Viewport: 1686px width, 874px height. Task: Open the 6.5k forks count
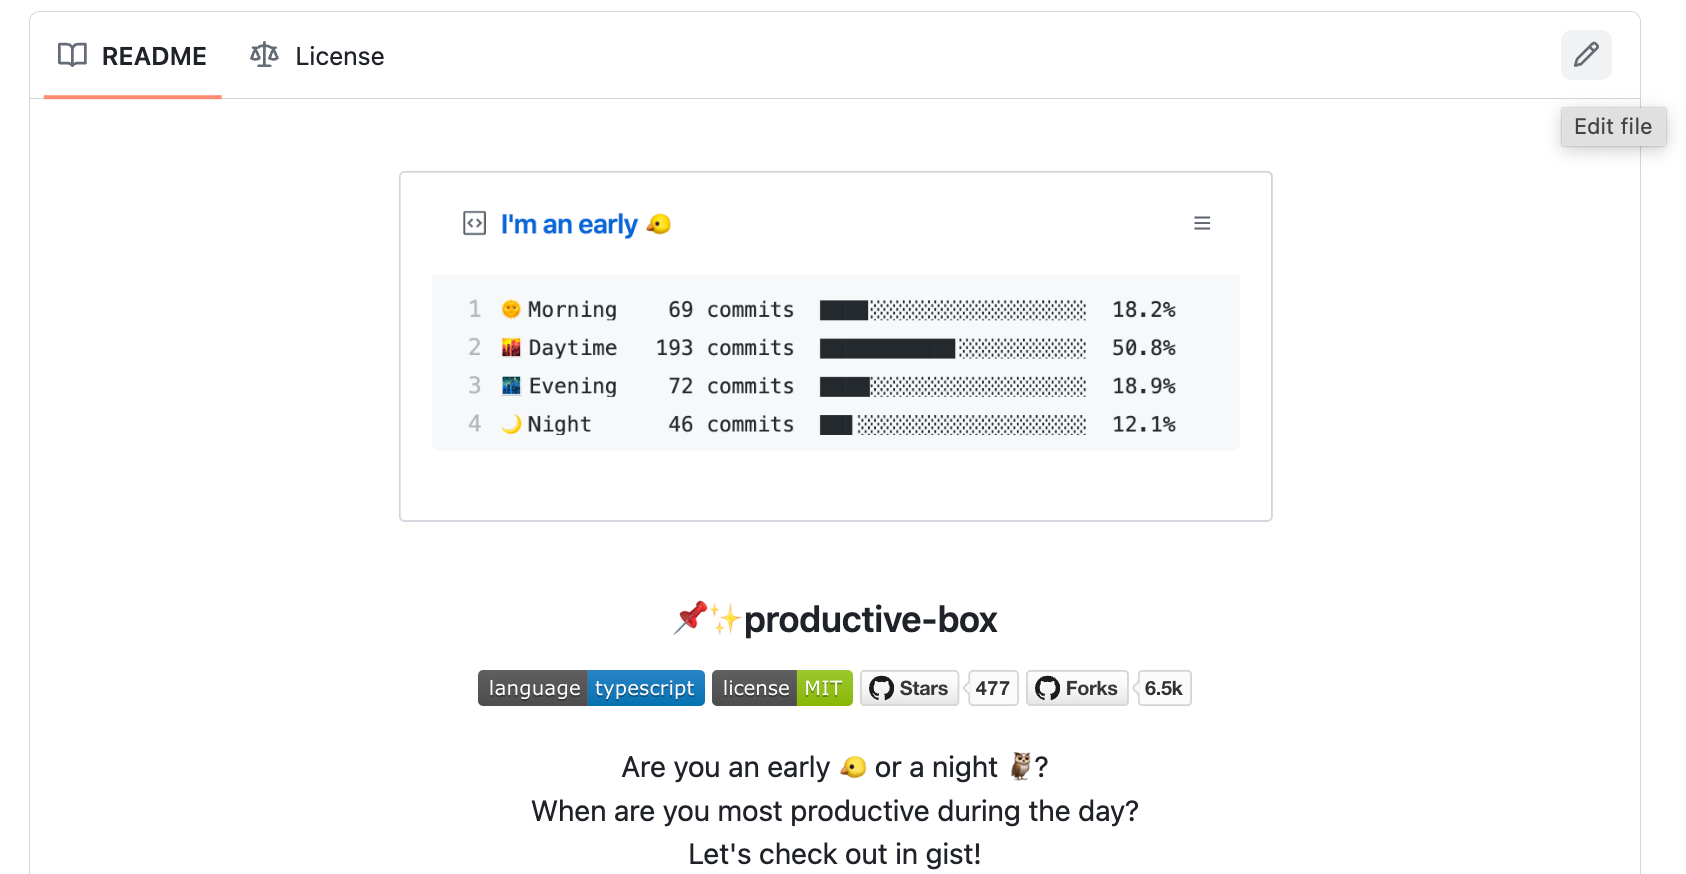pos(1163,688)
